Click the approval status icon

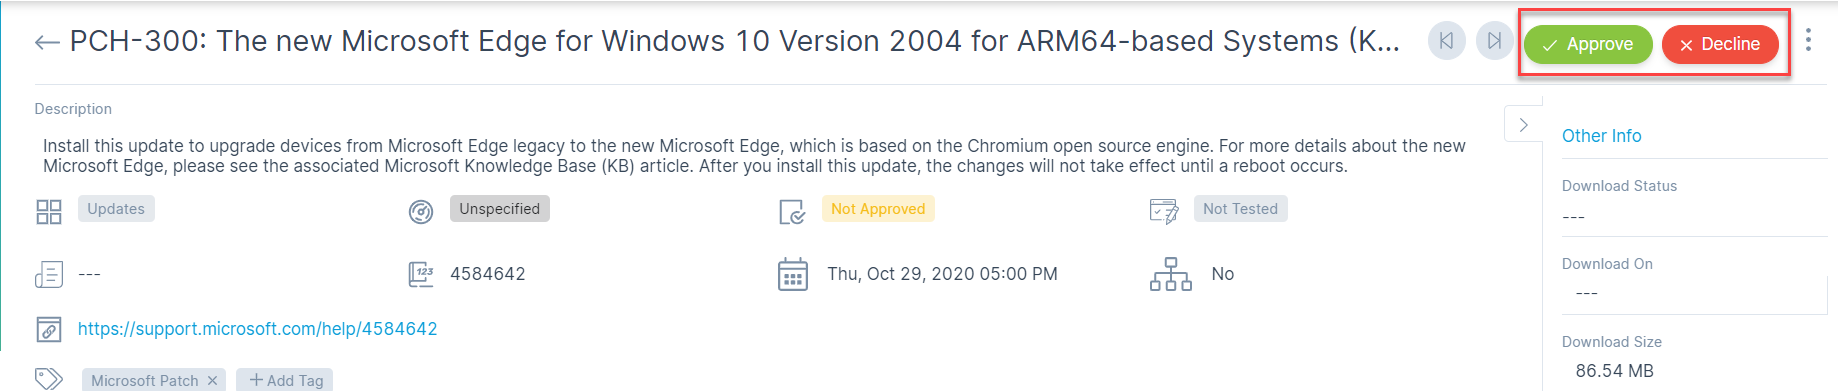(792, 212)
